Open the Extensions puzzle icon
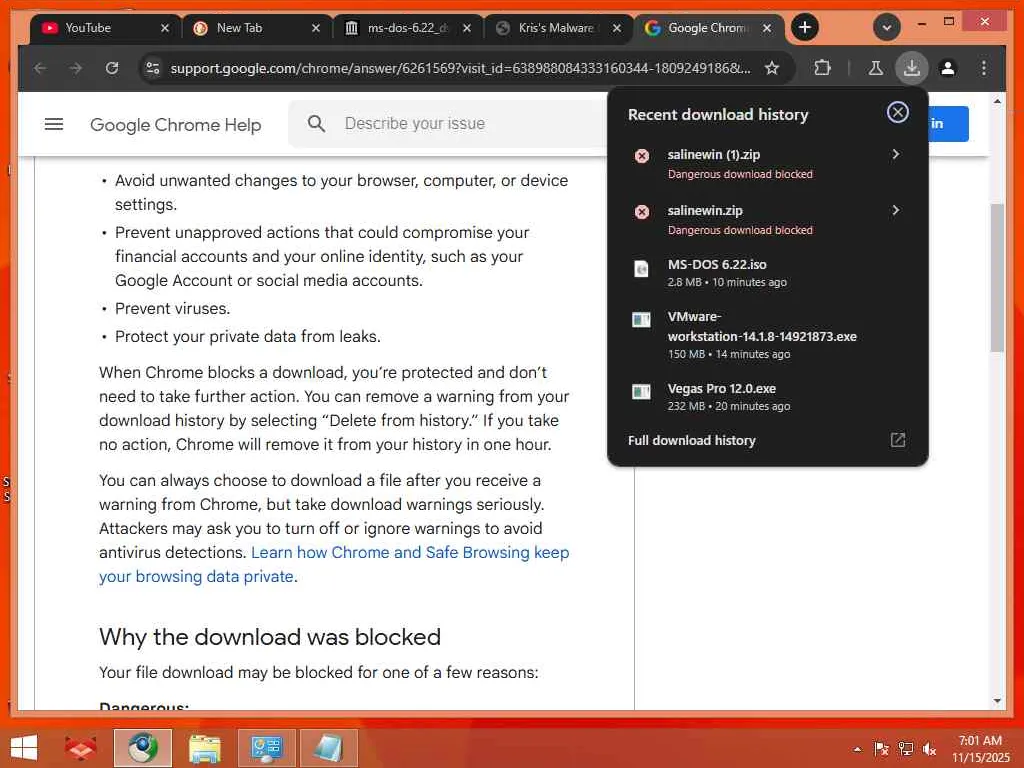1024x768 pixels. pyautogui.click(x=822, y=68)
